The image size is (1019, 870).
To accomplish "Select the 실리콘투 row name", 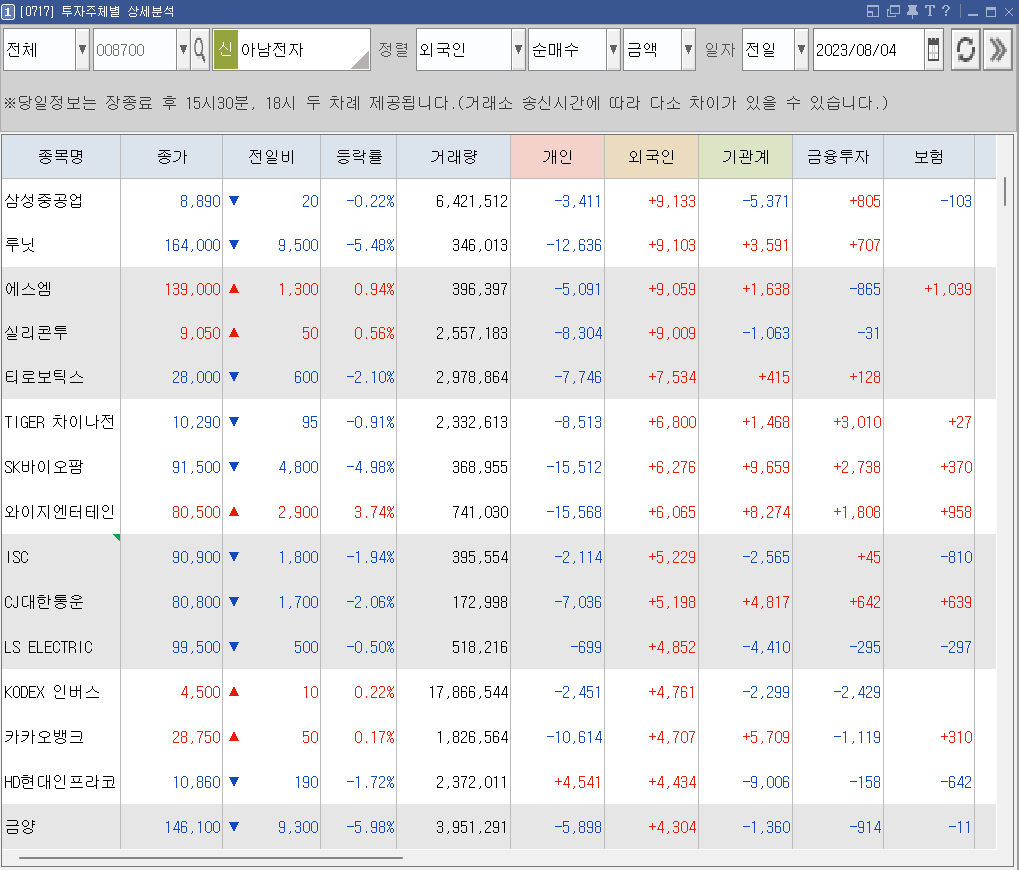I will coord(36,333).
